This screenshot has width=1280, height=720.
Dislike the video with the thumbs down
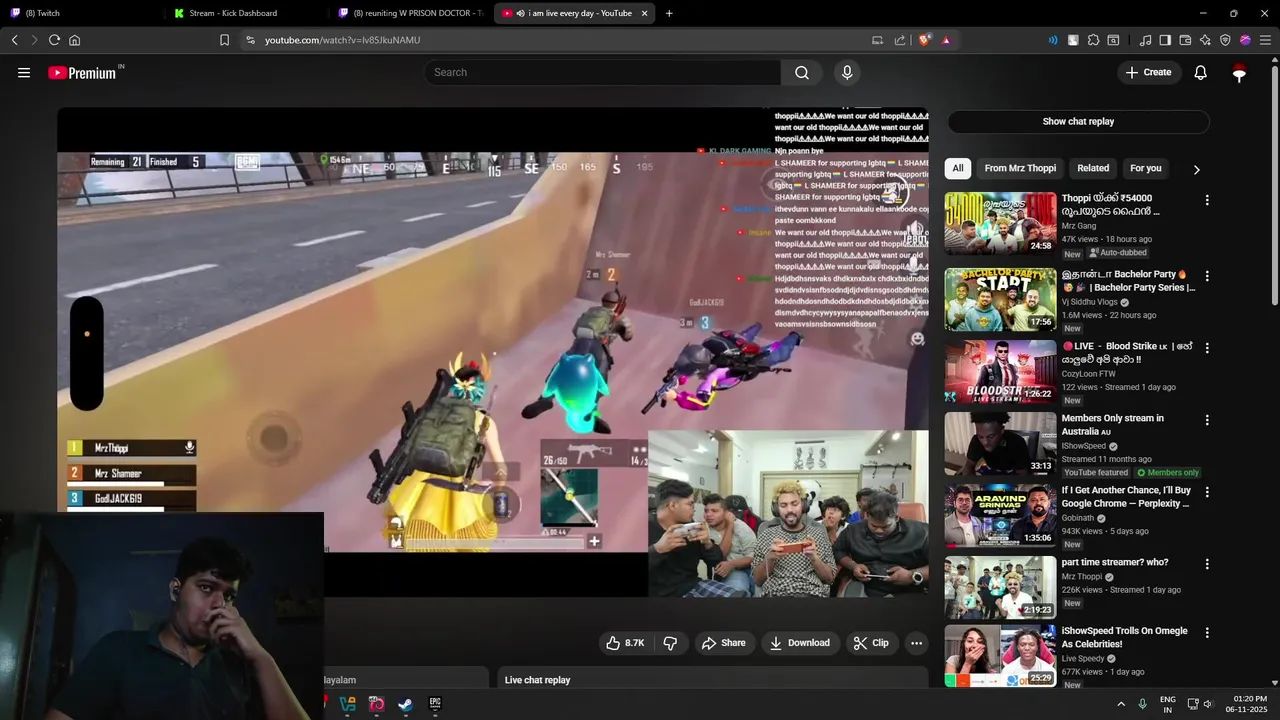[670, 643]
